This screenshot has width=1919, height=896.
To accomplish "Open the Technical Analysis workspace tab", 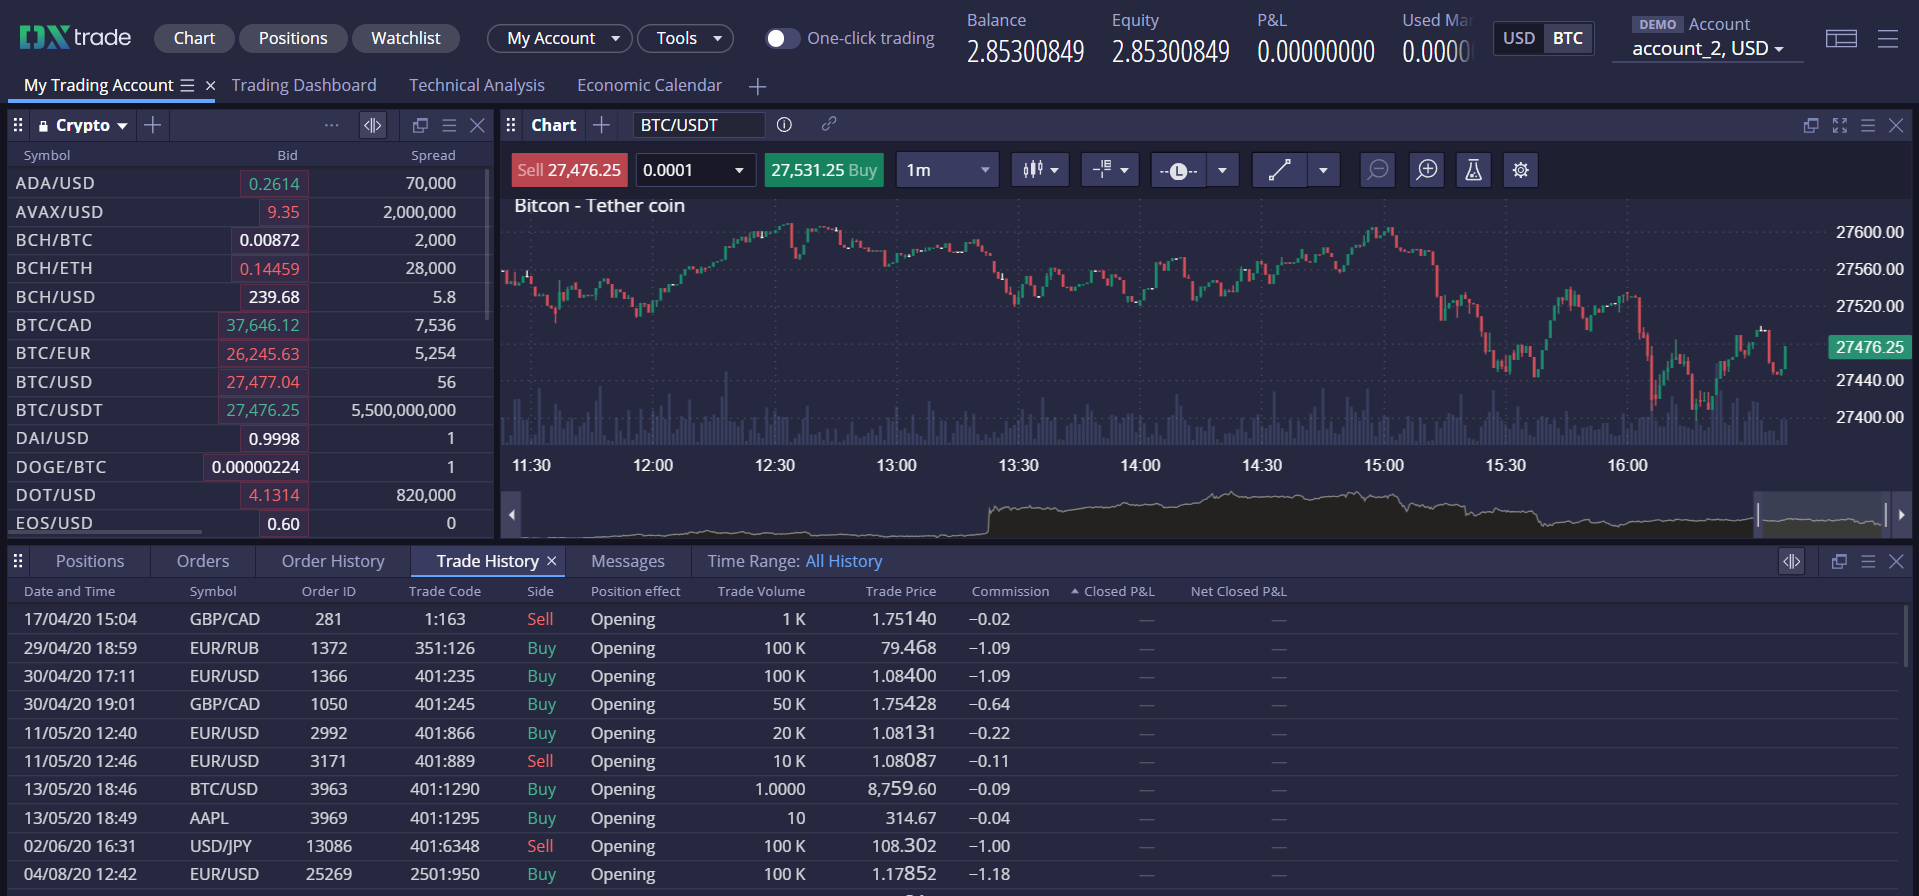I will tap(476, 85).
